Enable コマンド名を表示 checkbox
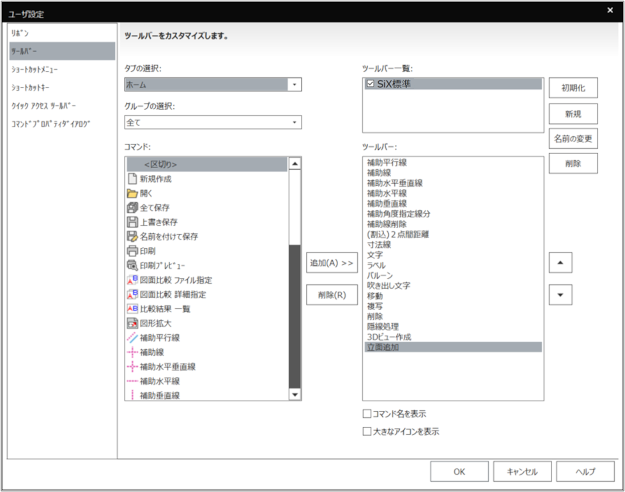 367,413
